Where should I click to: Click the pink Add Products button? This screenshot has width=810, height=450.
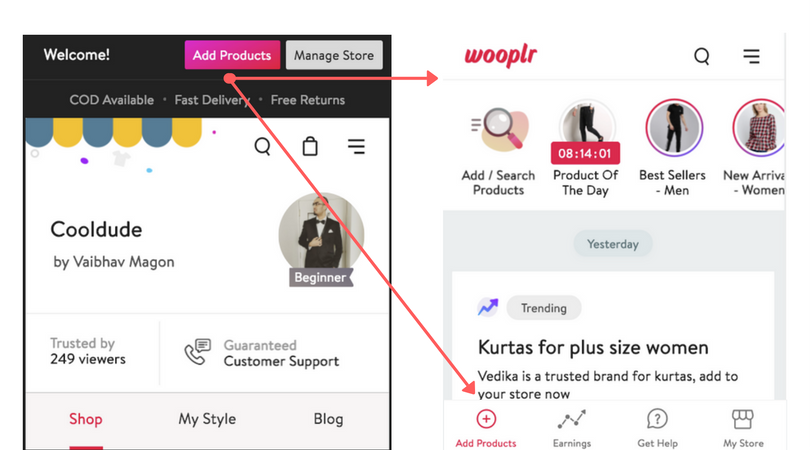pos(232,55)
